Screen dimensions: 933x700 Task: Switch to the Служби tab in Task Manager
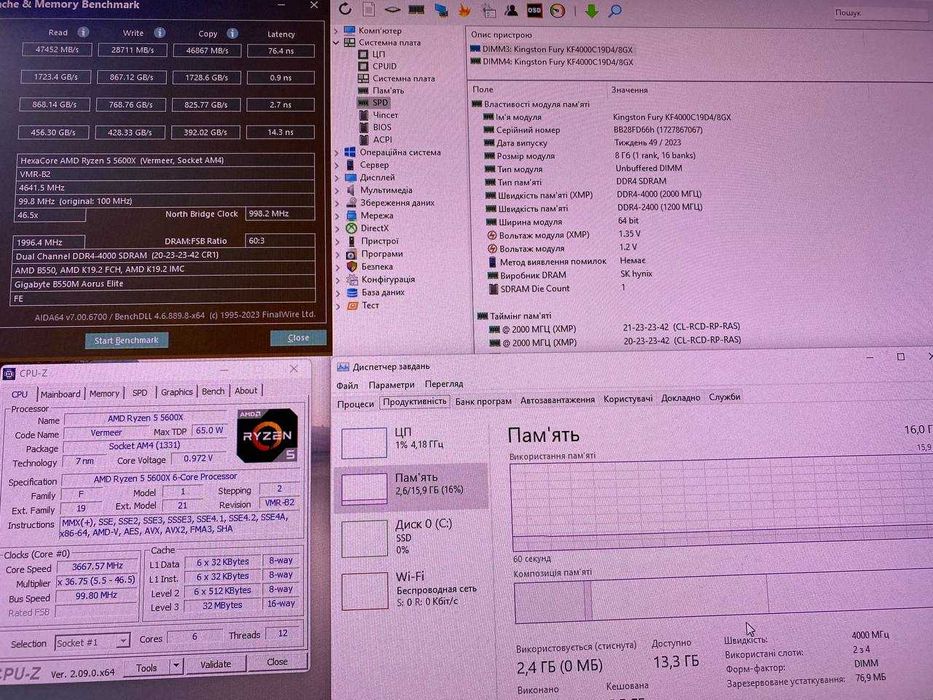click(x=724, y=397)
